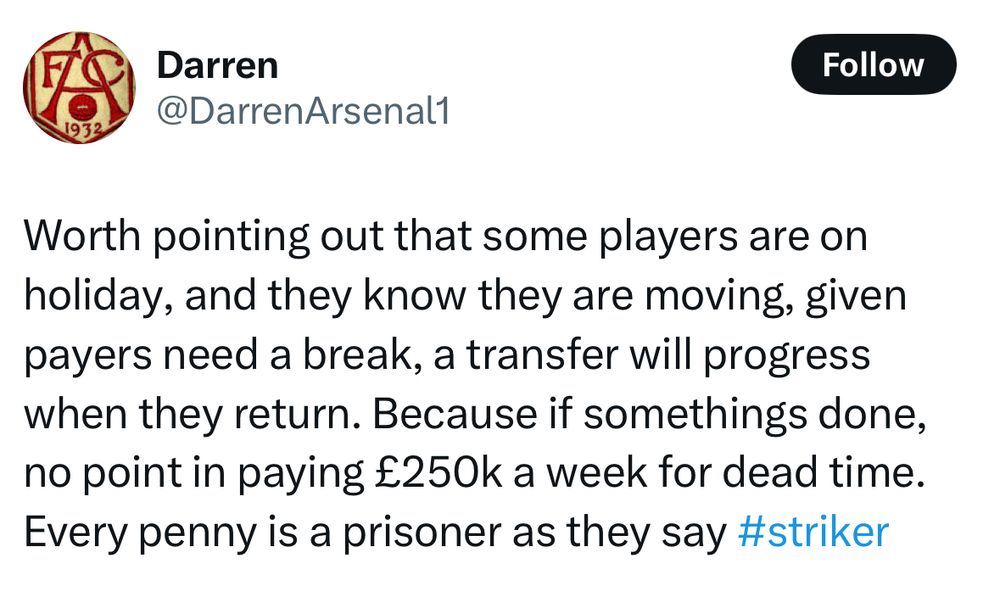The height and width of the screenshot is (591, 1000).
Task: Click the word 'payers' in the third line
Action: click(x=84, y=355)
